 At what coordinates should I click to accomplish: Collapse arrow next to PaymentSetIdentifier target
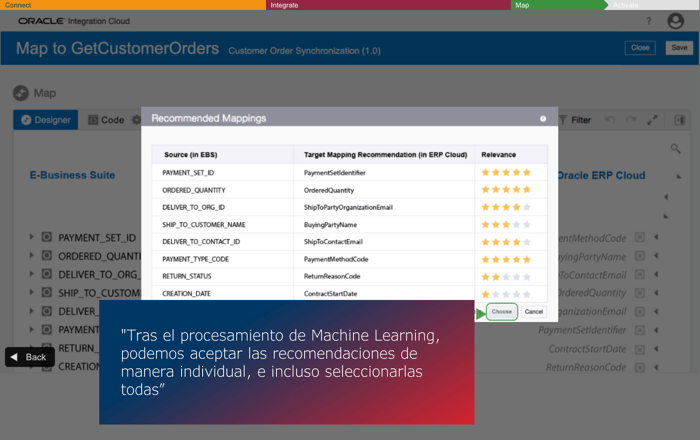pyautogui.click(x=656, y=330)
